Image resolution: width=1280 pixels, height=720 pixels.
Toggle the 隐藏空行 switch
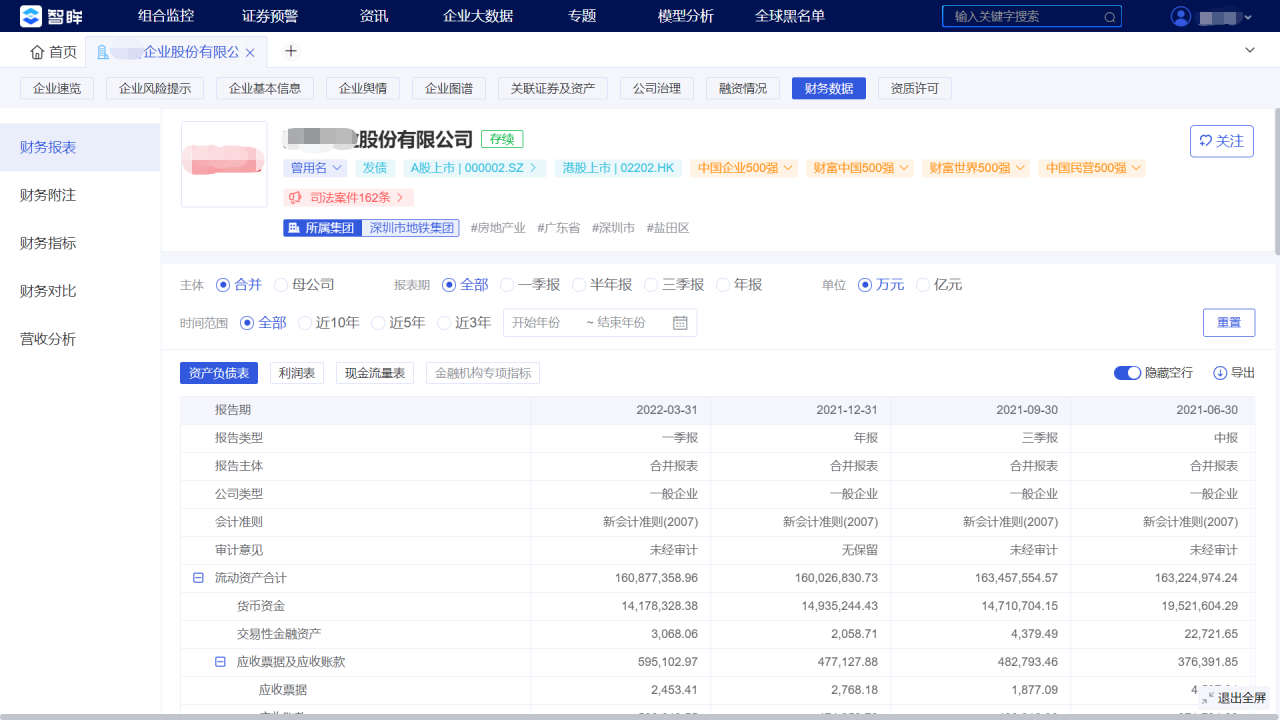[x=1127, y=373]
